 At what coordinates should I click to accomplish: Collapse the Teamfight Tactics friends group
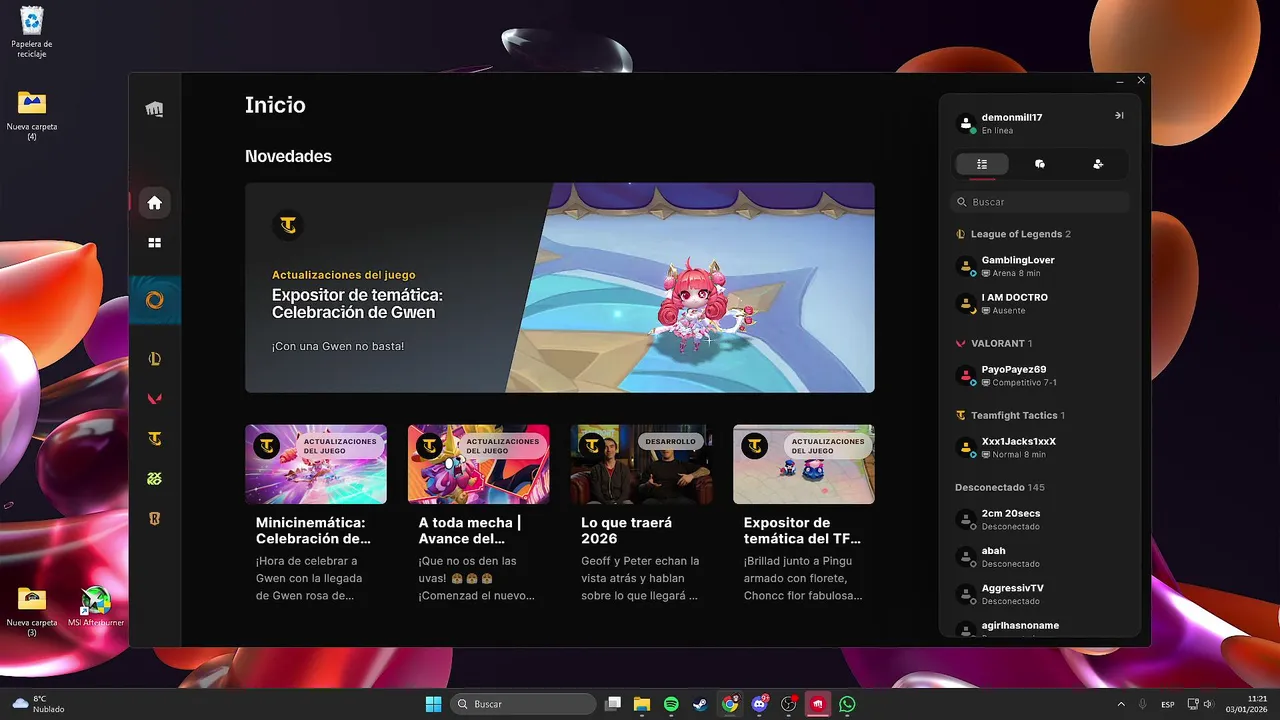tap(1010, 415)
